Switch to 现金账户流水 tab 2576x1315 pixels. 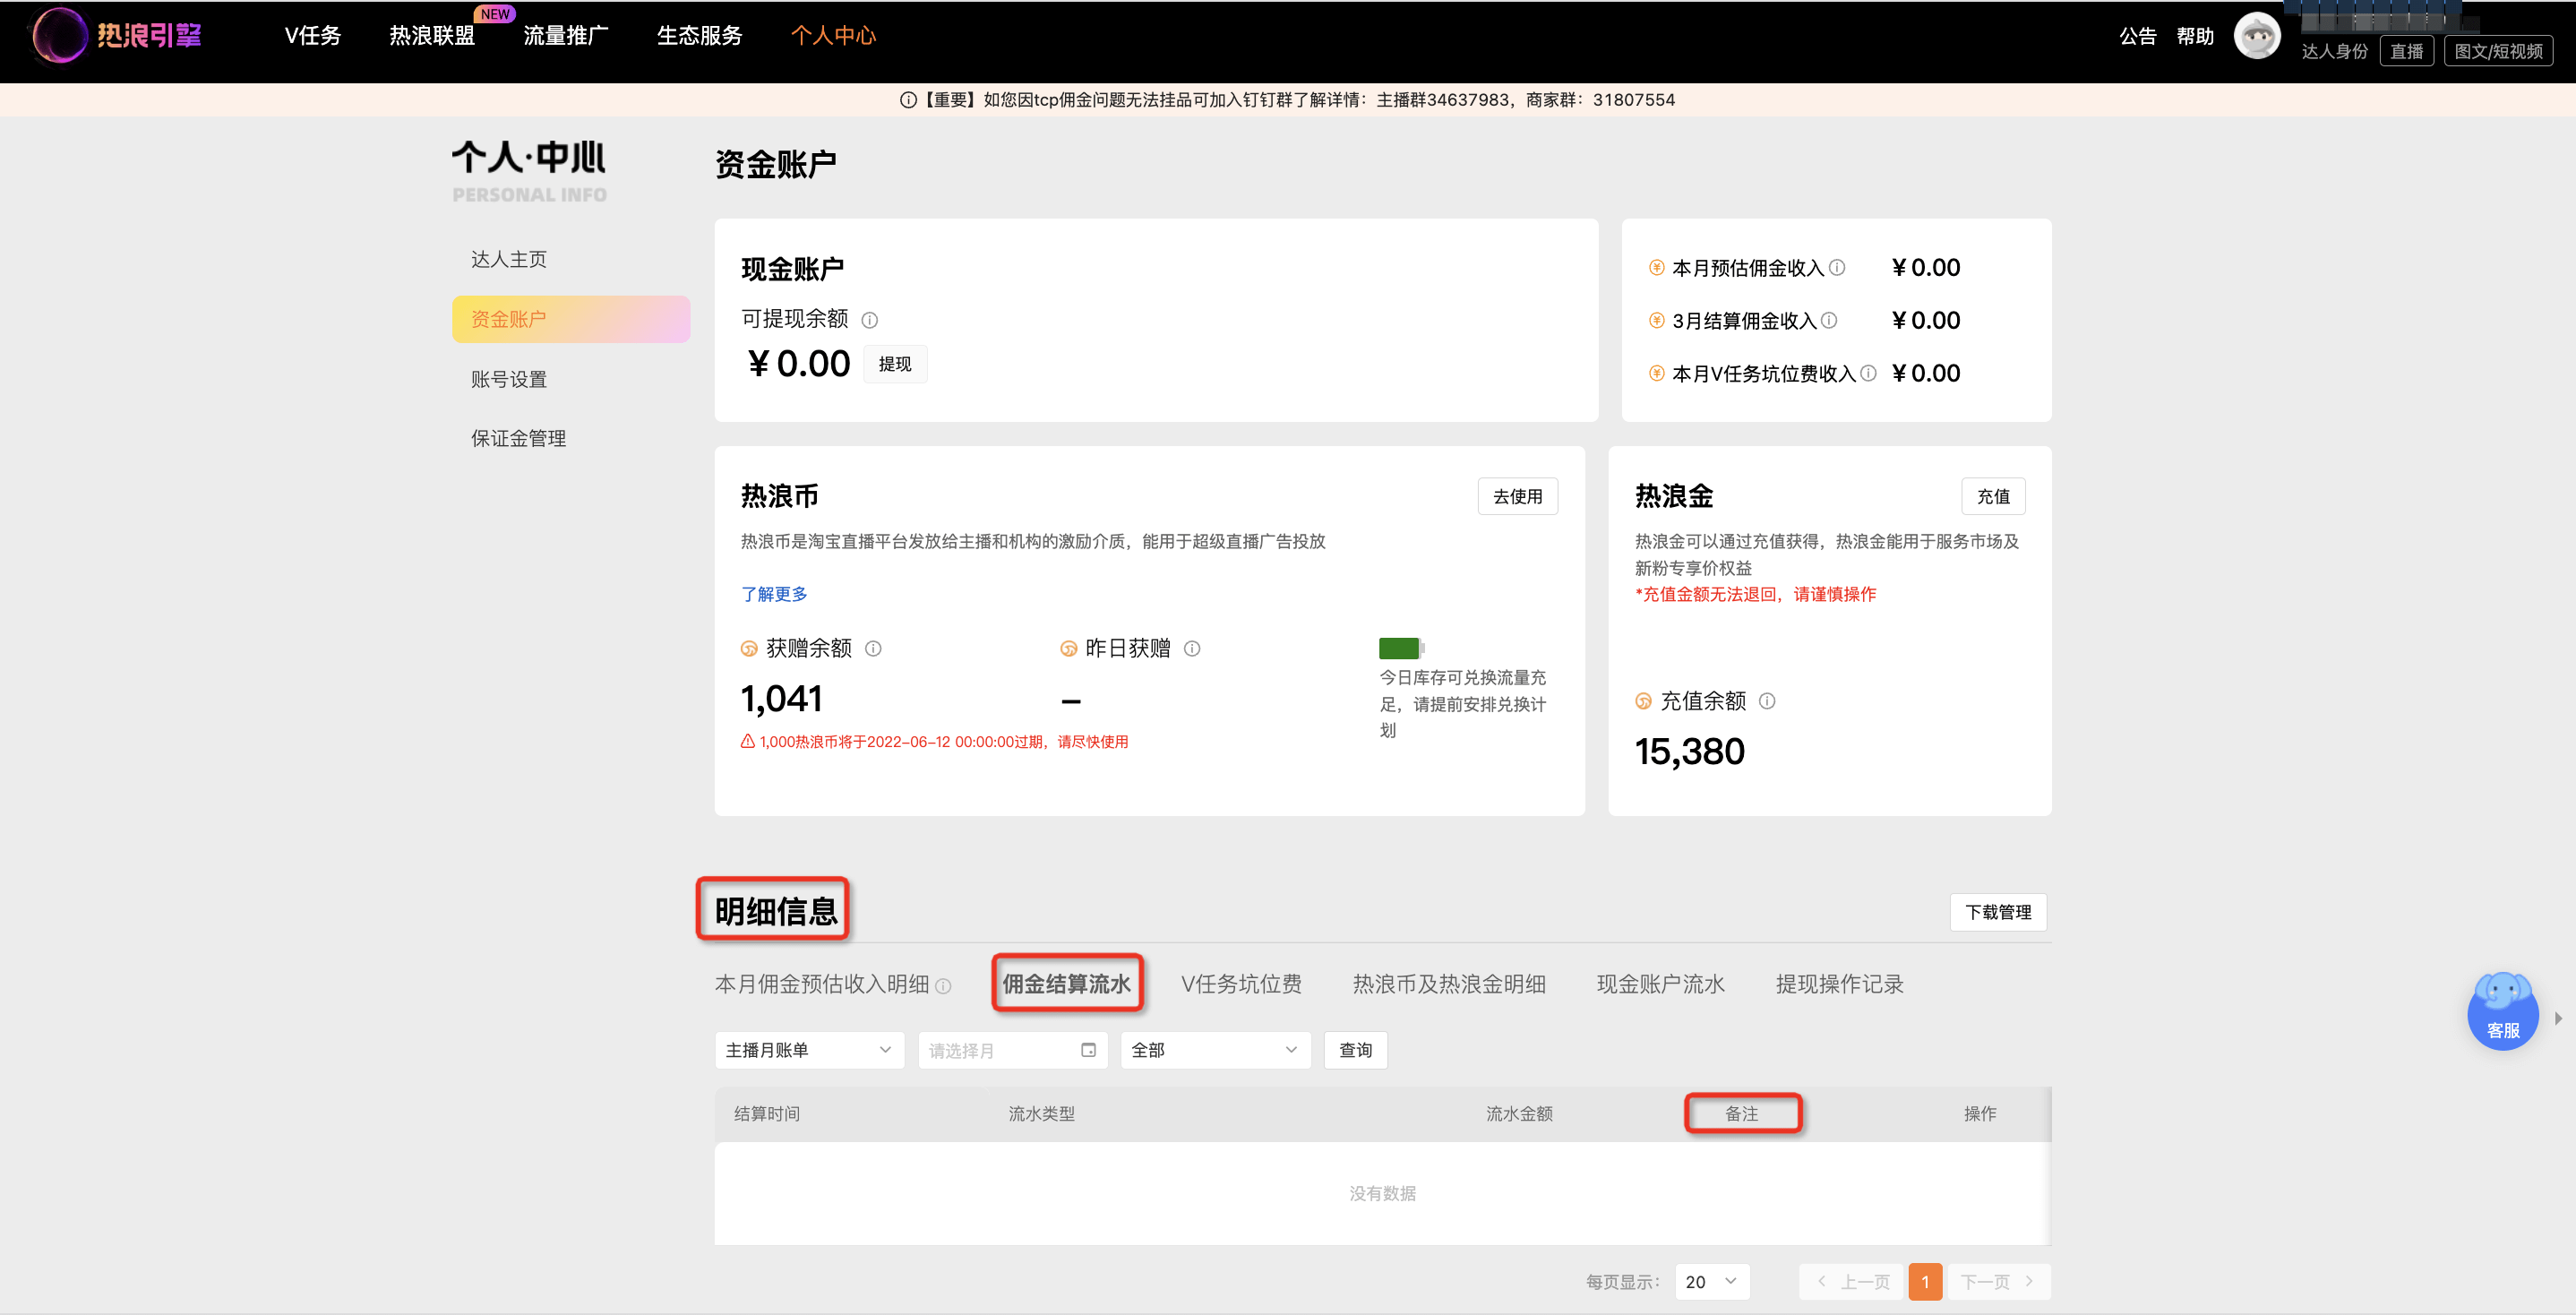click(1660, 984)
